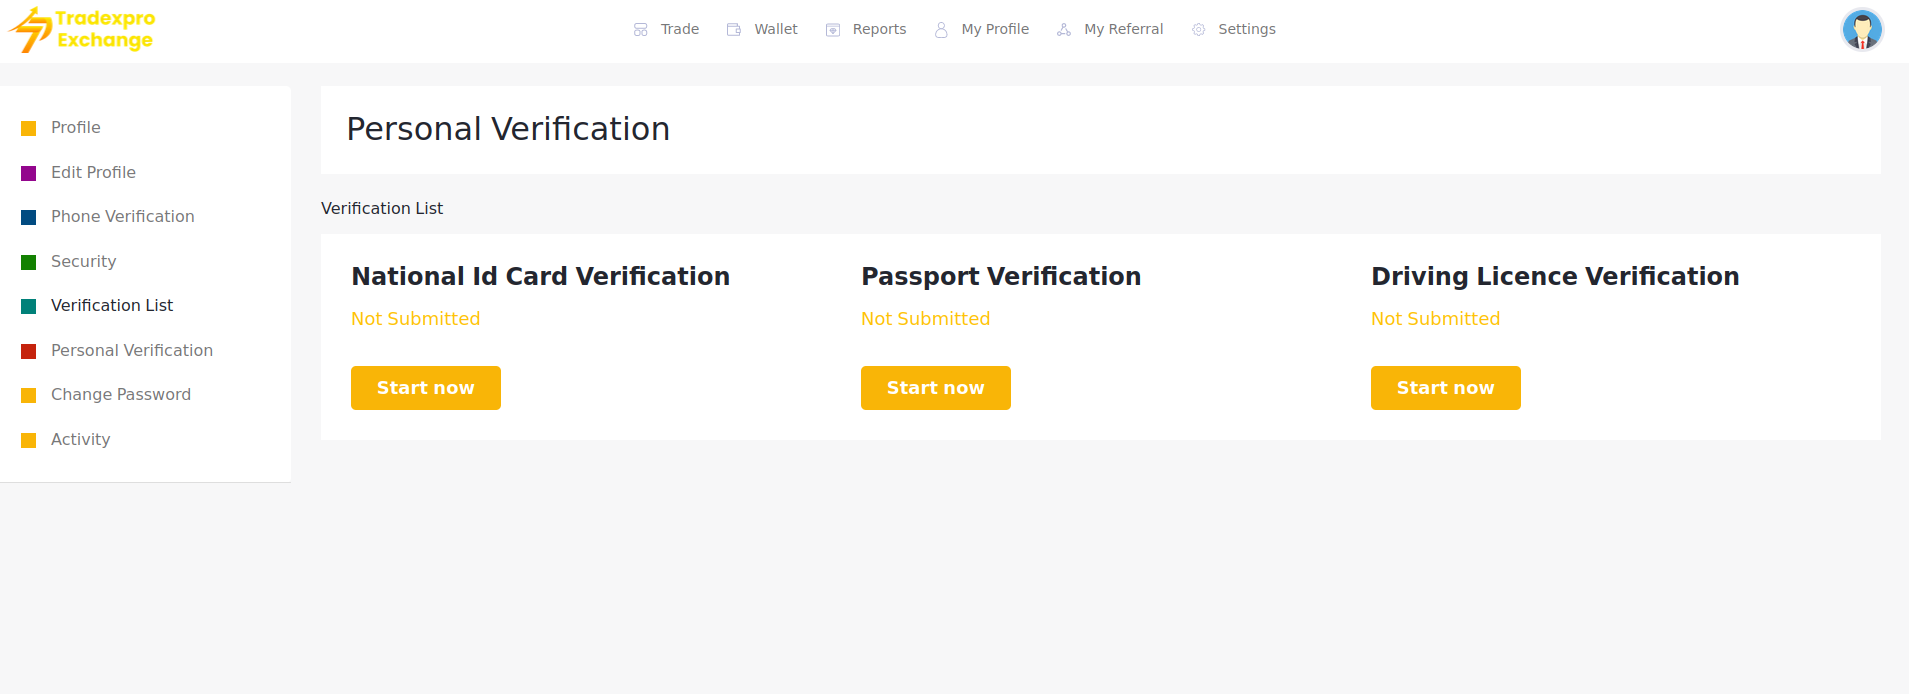Open the Reports menu item

879,30
